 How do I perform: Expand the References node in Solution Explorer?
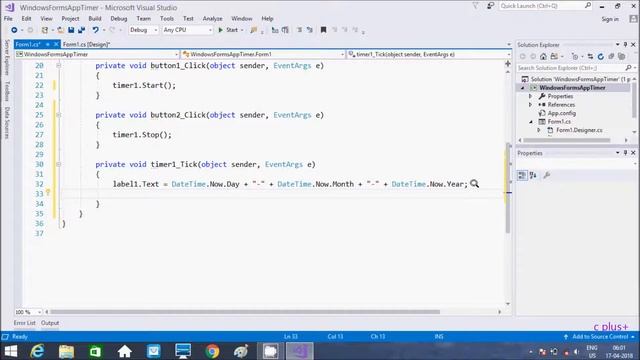point(531,105)
